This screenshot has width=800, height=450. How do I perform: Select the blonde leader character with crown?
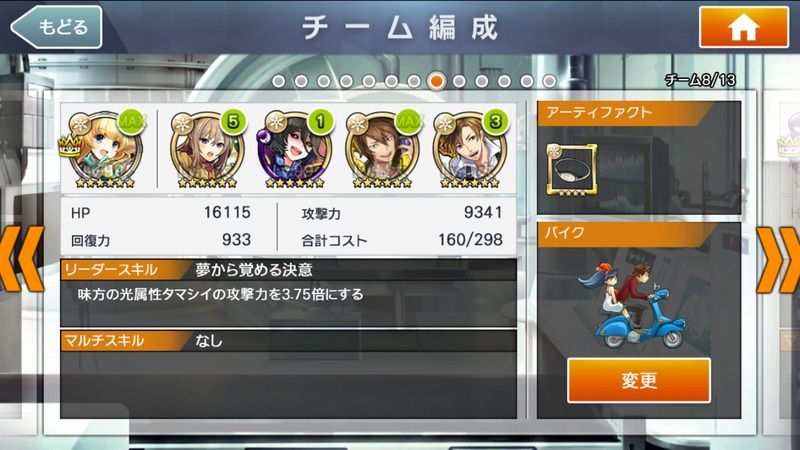tap(104, 149)
